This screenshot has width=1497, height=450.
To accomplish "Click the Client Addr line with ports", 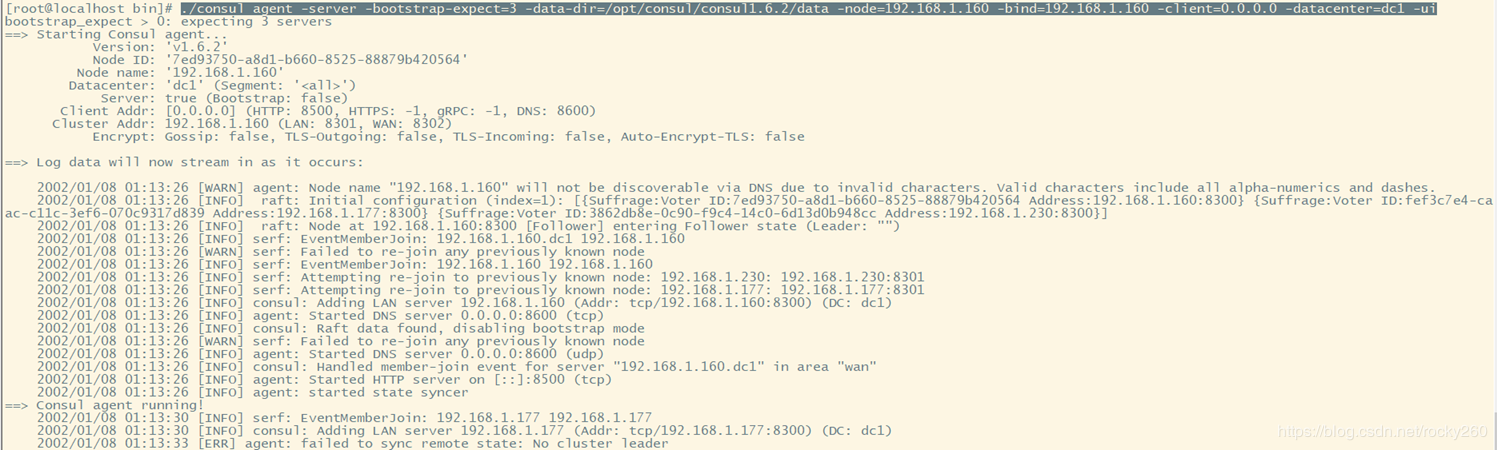I will (x=328, y=111).
